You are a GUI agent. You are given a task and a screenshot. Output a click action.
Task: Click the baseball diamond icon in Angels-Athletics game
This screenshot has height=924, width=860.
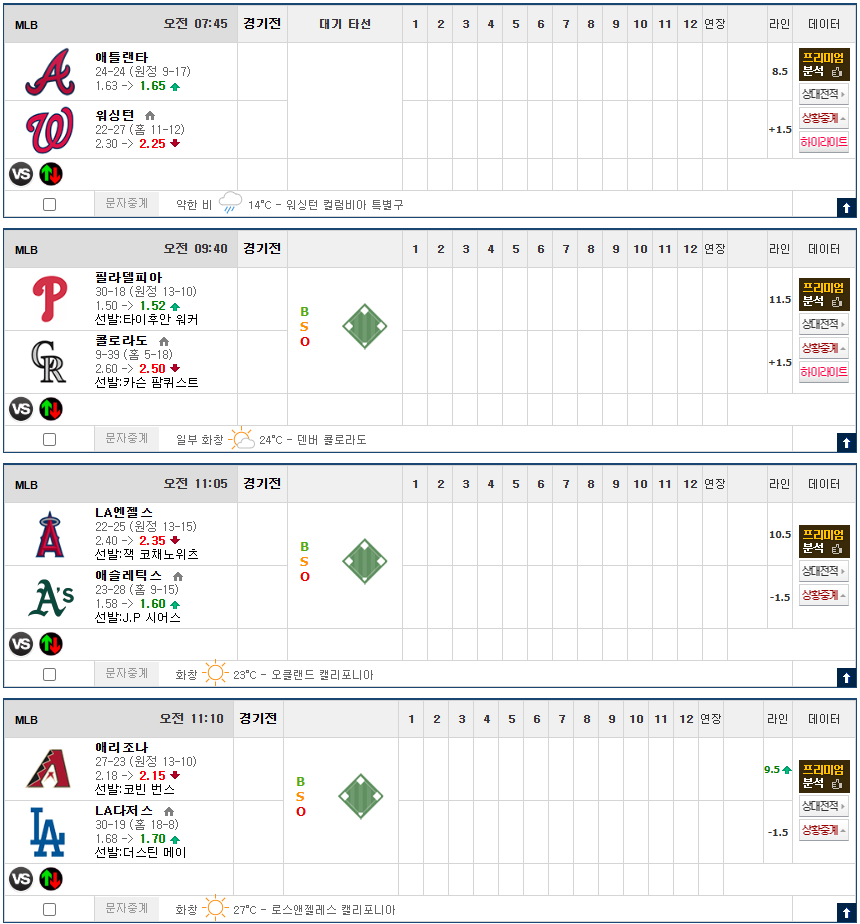point(364,561)
